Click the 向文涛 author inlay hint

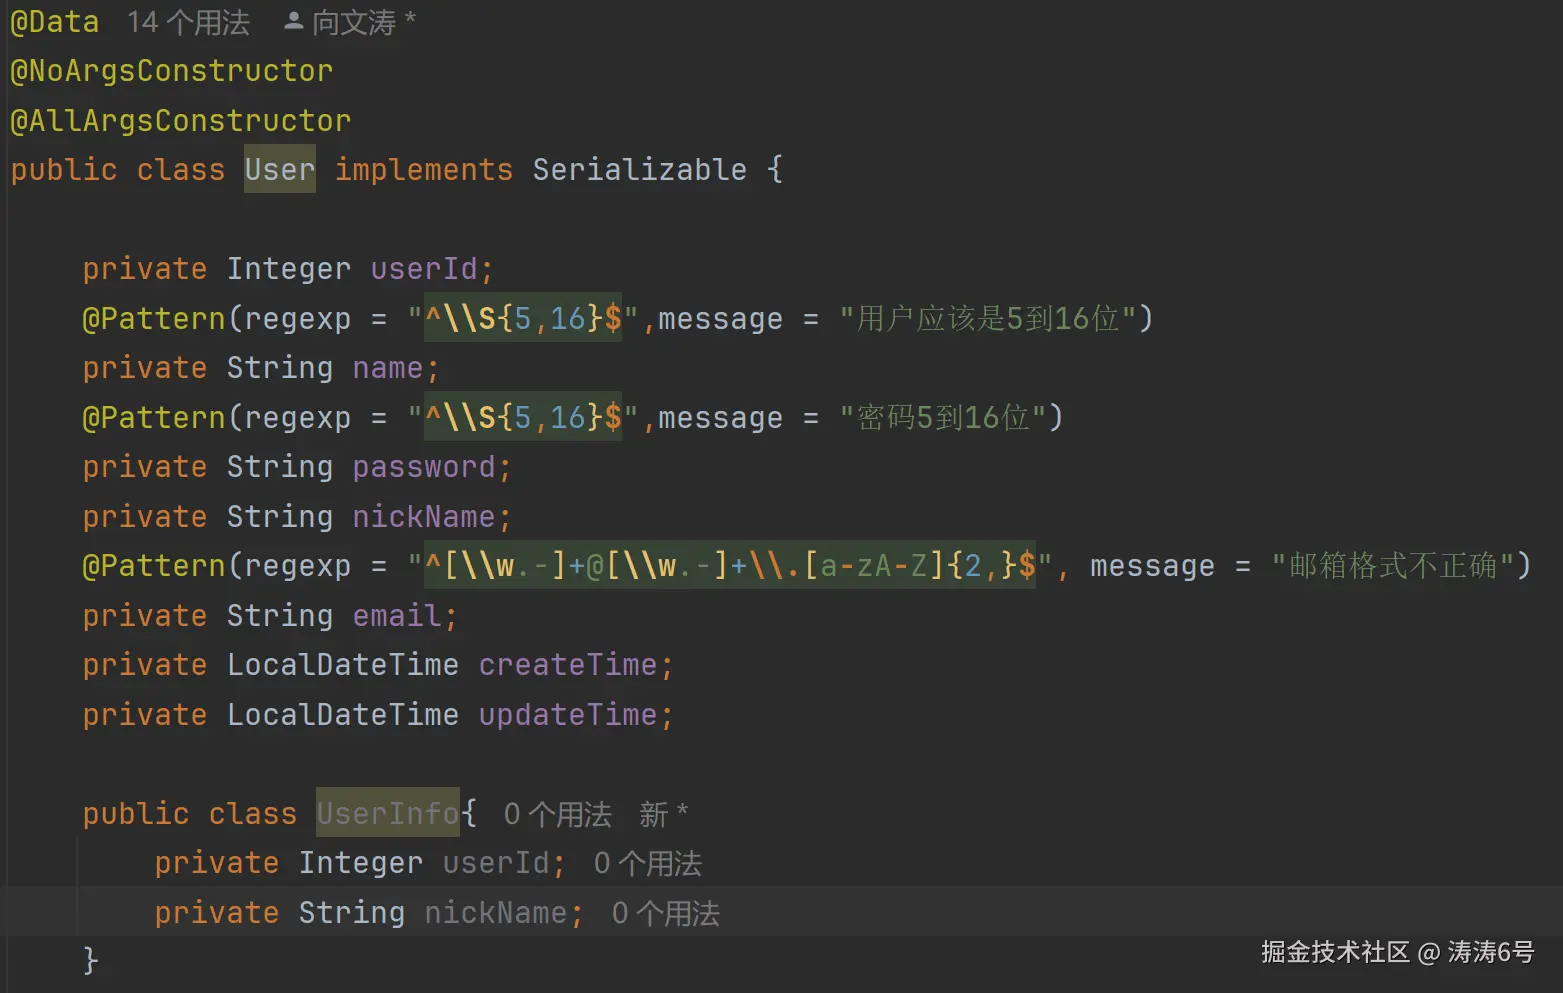pos(354,22)
